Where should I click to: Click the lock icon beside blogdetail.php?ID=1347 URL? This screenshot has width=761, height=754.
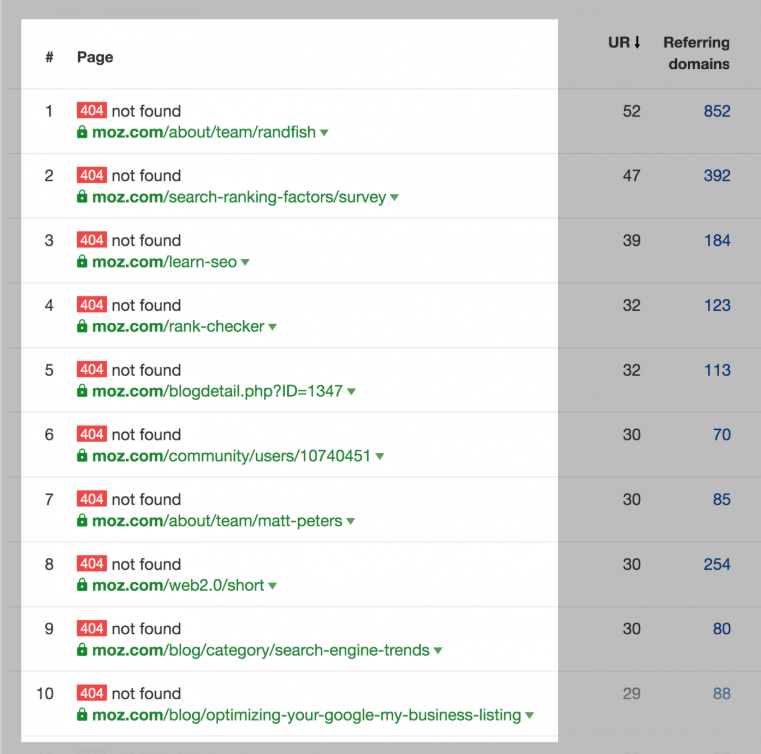pyautogui.click(x=83, y=391)
